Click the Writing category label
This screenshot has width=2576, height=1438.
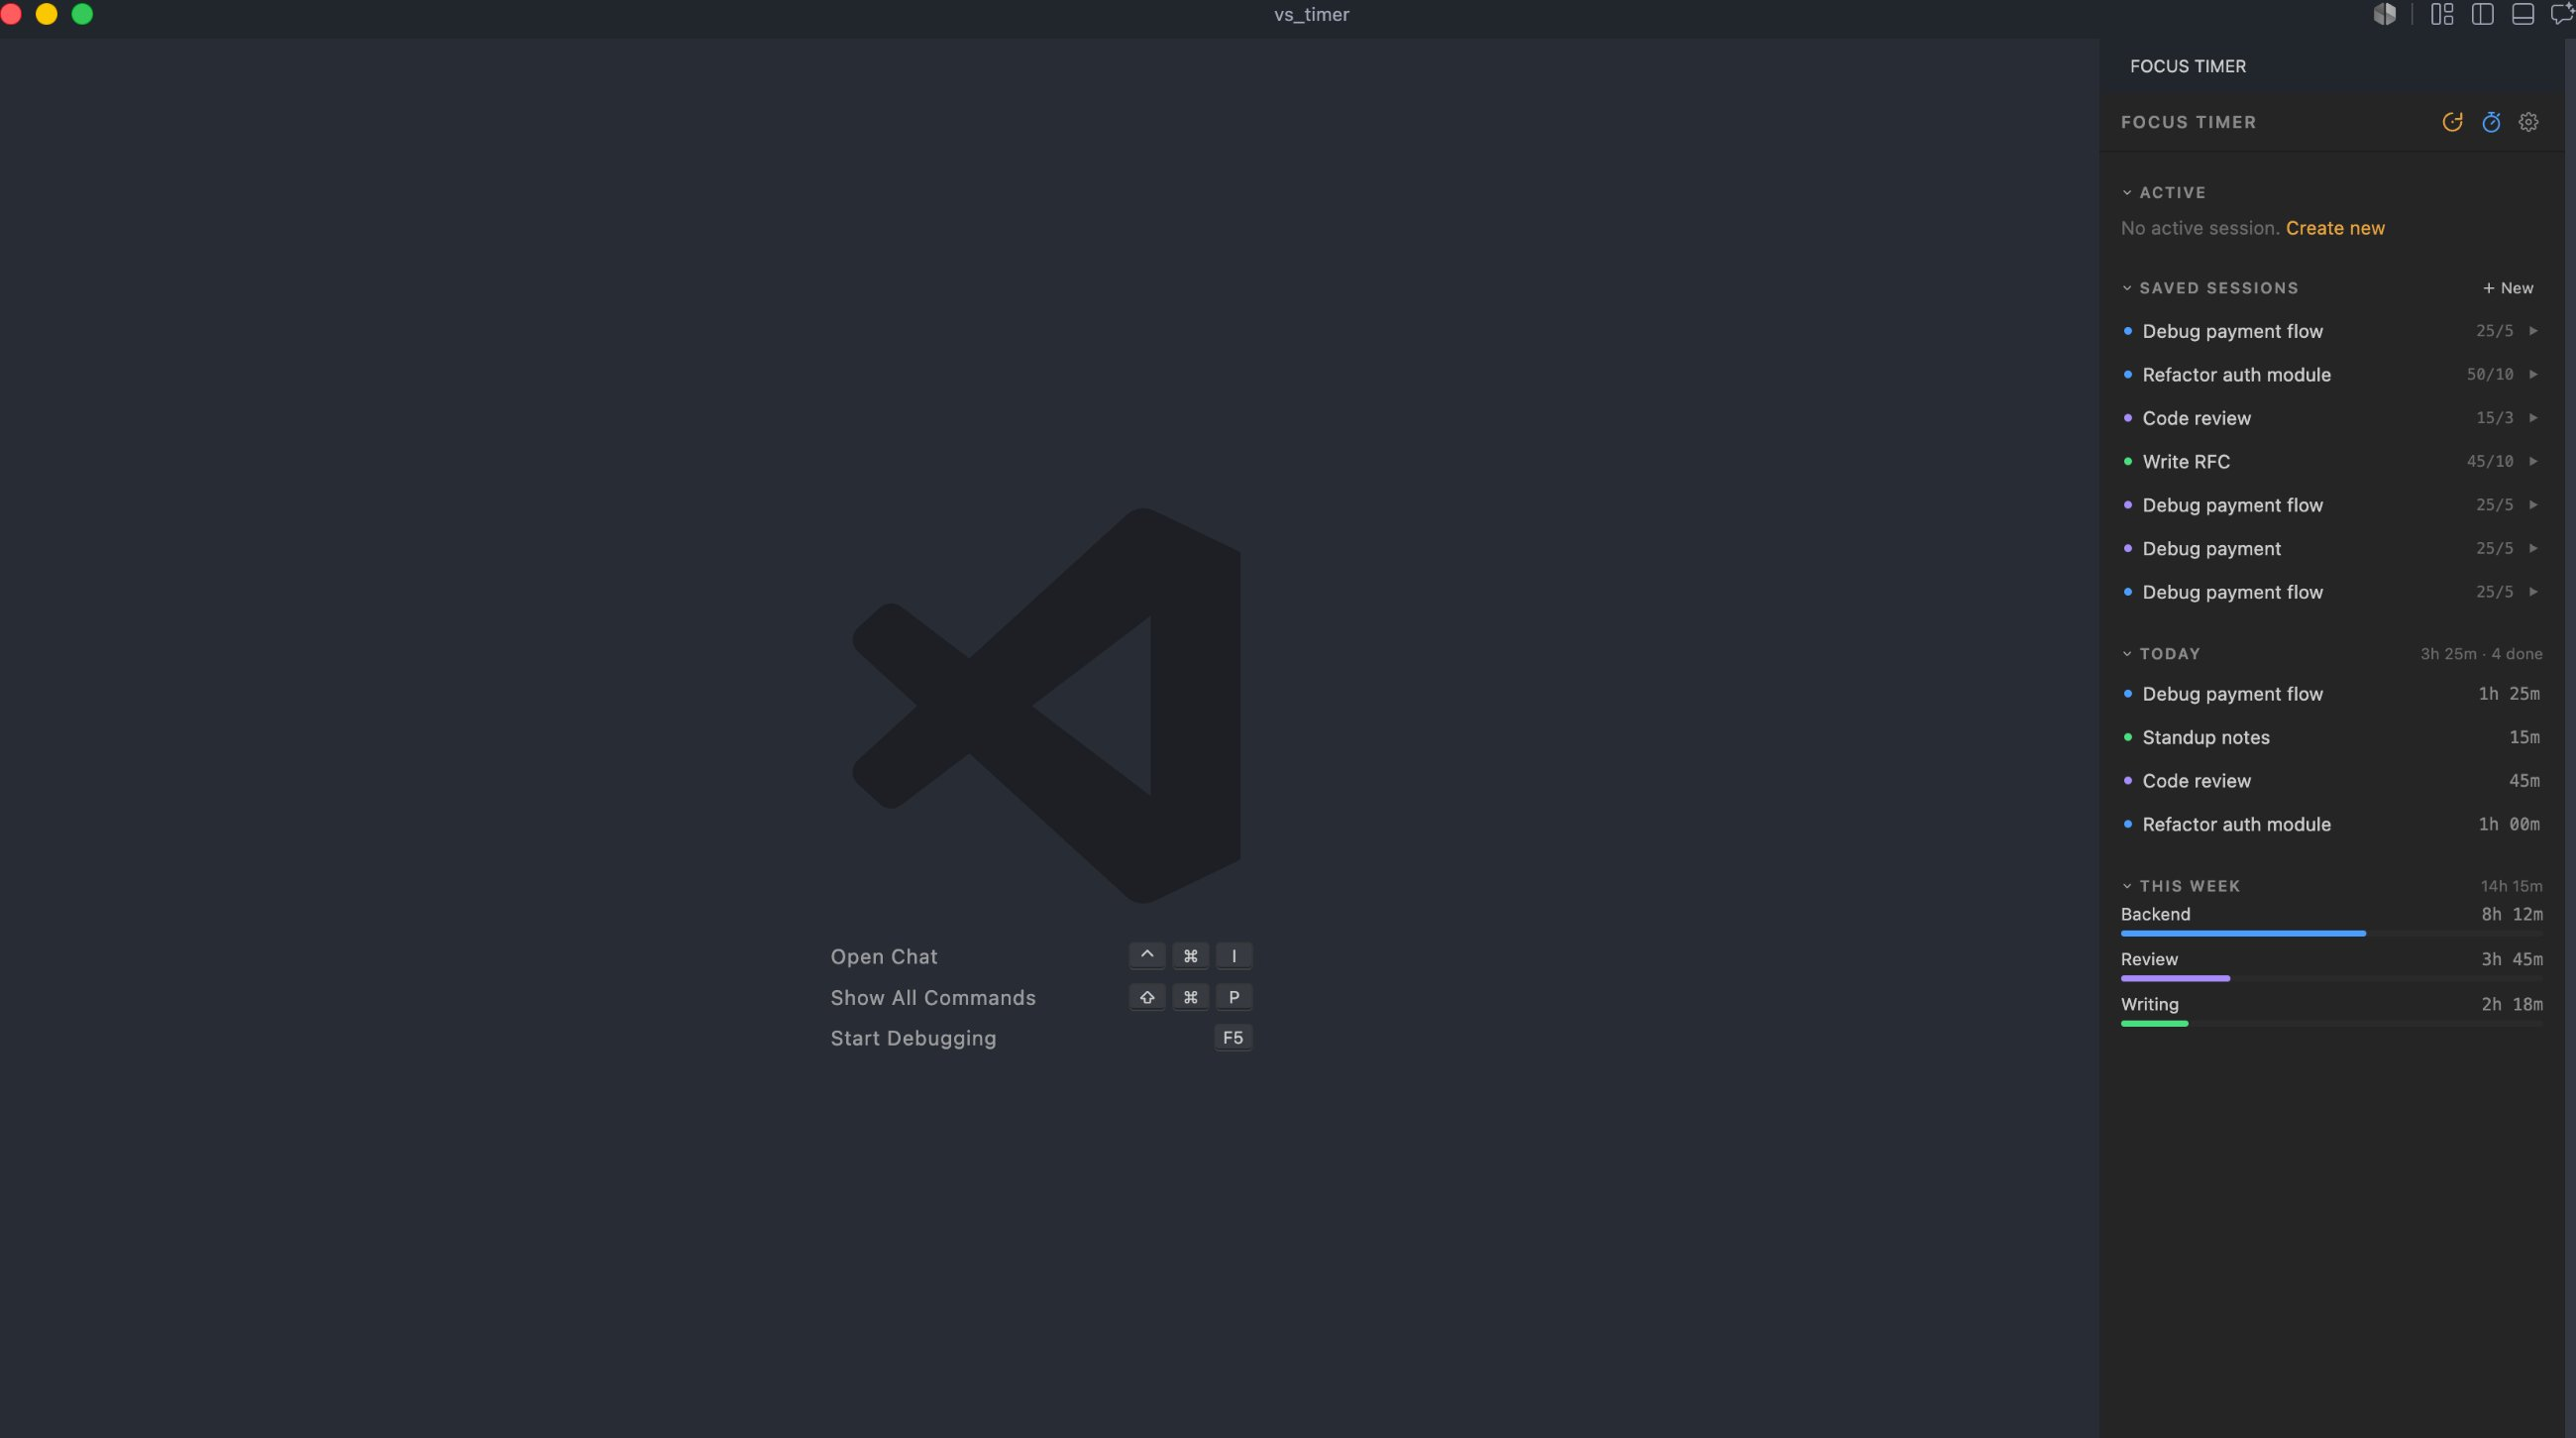click(x=2149, y=1004)
